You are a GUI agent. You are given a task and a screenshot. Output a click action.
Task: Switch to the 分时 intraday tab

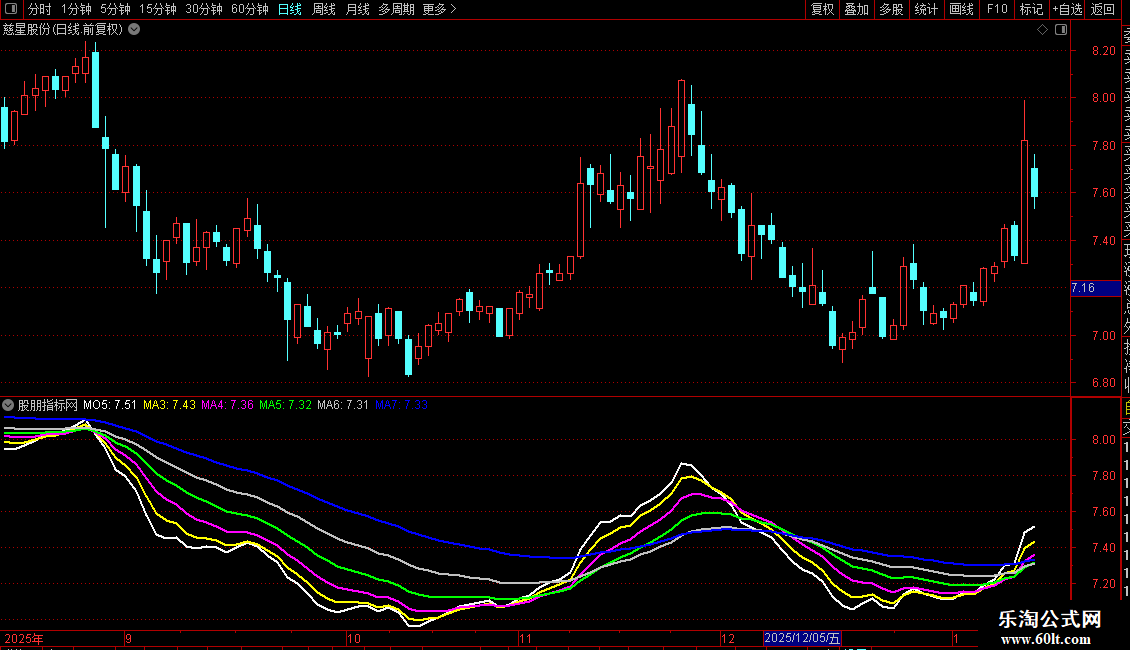click(39, 9)
